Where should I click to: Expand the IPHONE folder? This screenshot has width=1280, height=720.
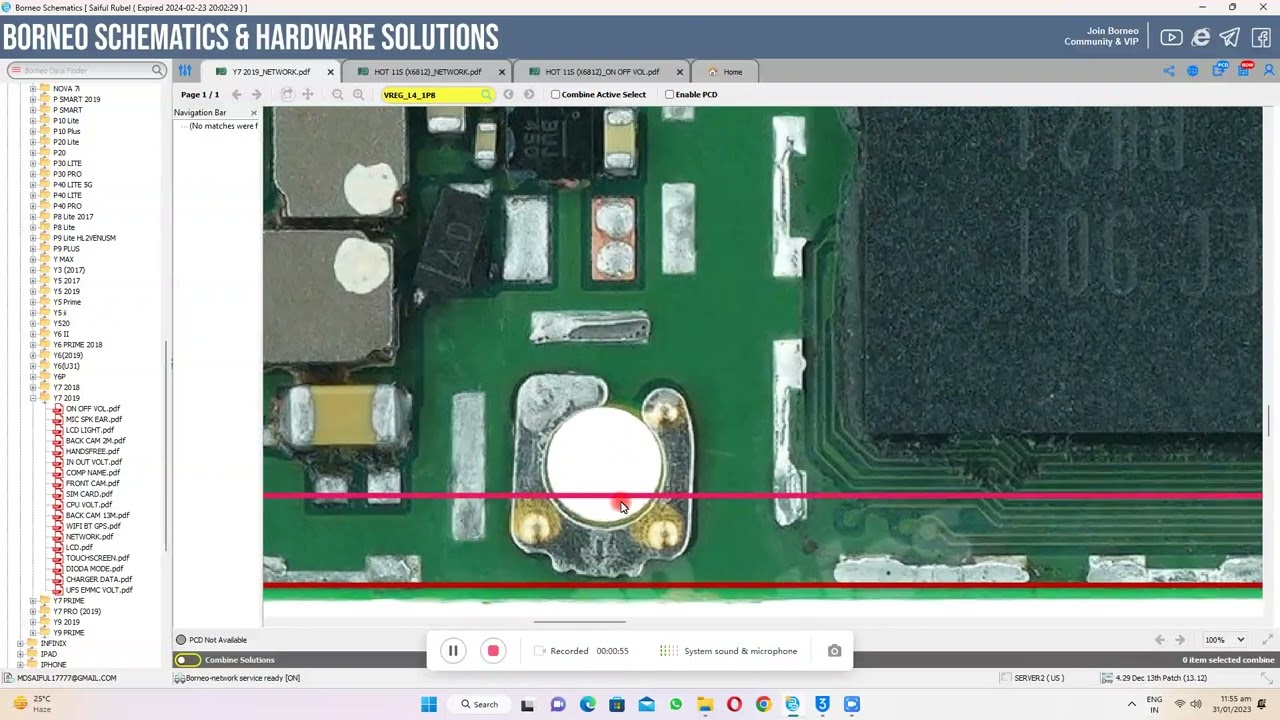tap(20, 665)
